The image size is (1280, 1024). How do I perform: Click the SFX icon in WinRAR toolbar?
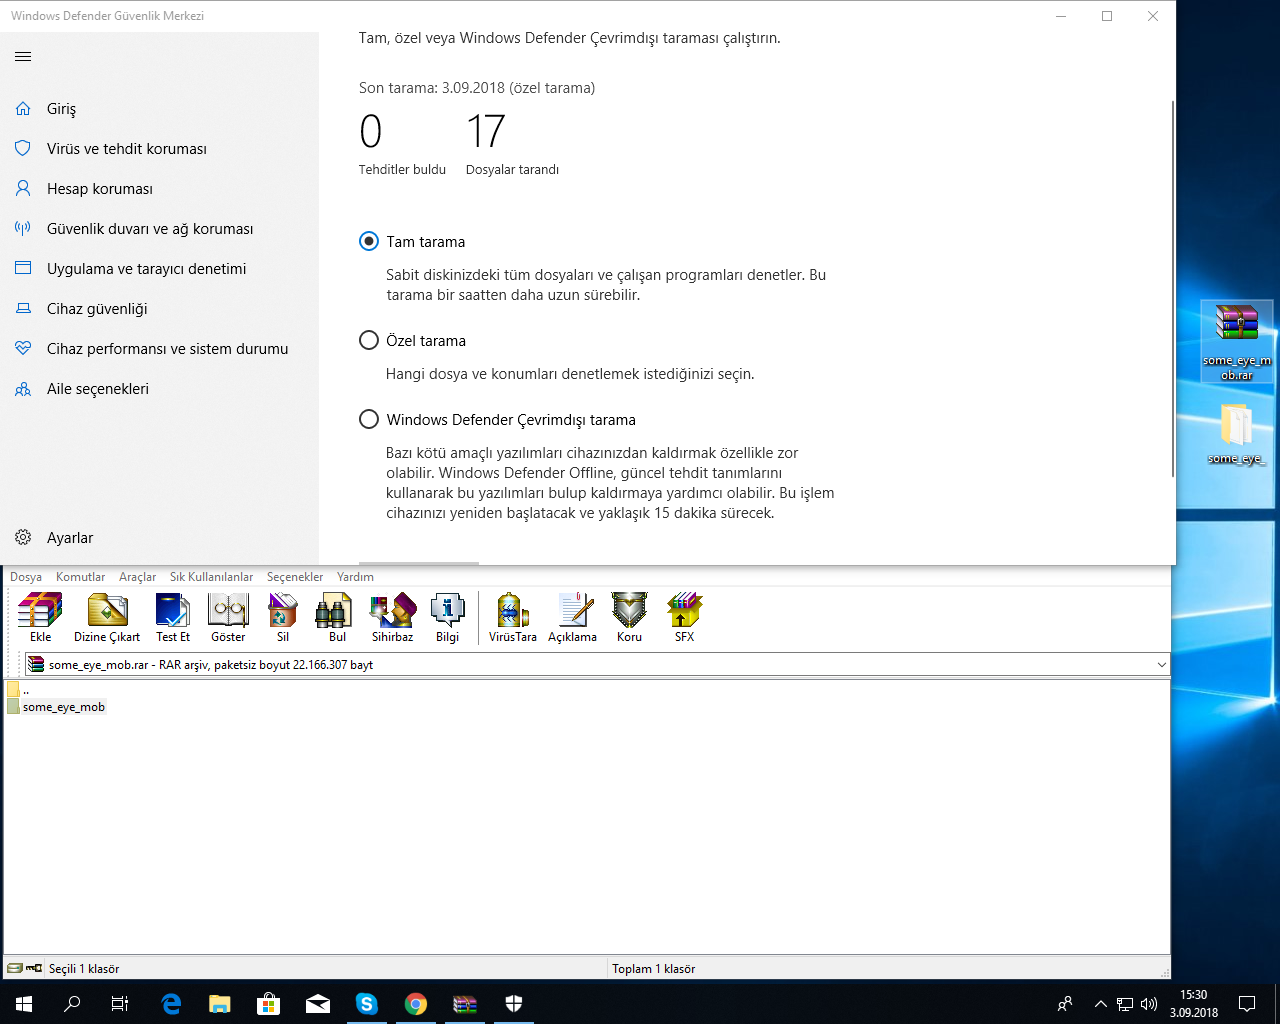point(684,617)
